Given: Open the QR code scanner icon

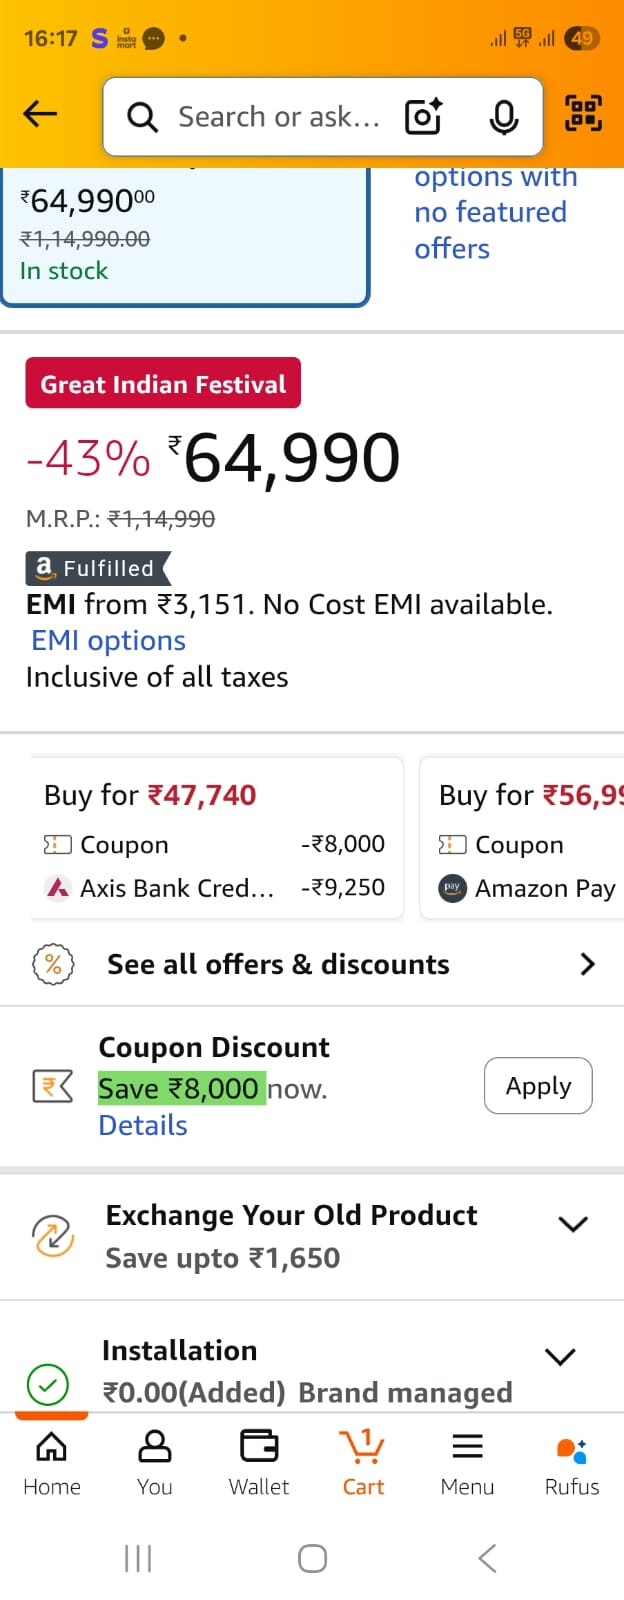Looking at the screenshot, I should pos(584,113).
